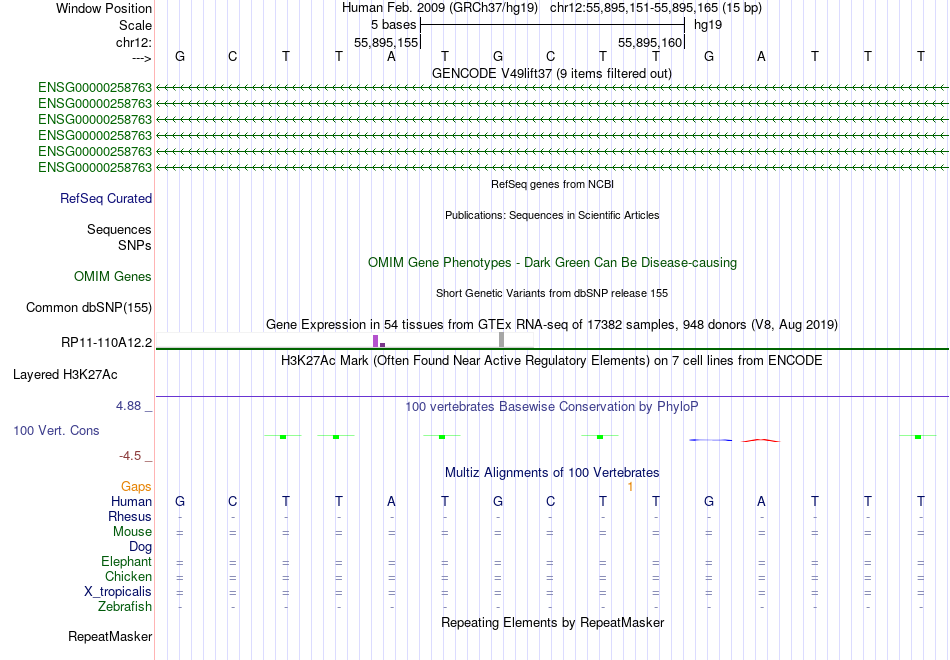950x660 pixels.
Task: Click the Window Position track label
Action: coord(104,8)
